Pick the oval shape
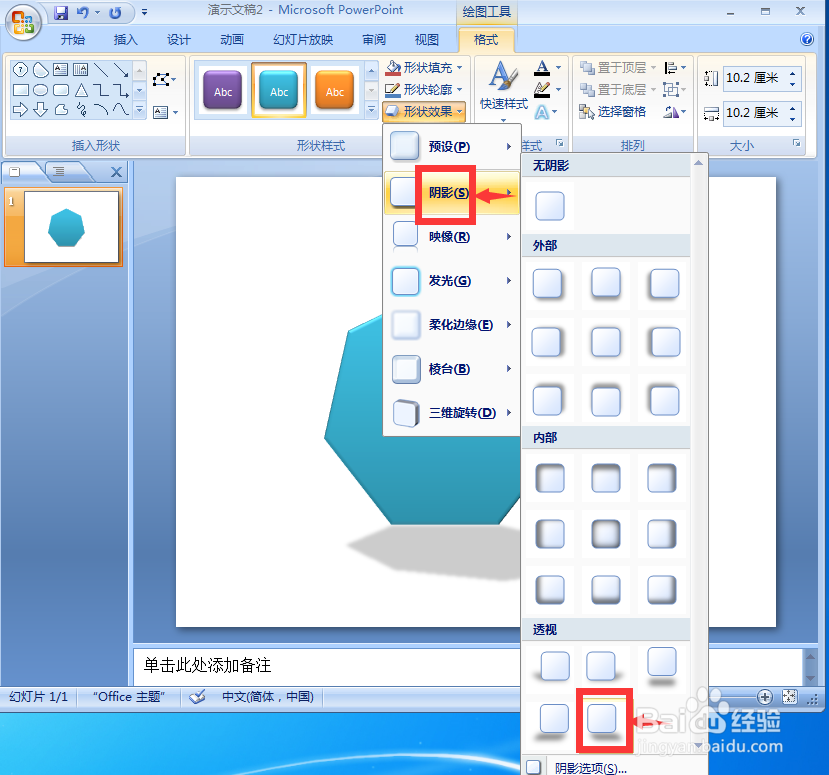Image resolution: width=829 pixels, height=775 pixels. pyautogui.click(x=40, y=90)
